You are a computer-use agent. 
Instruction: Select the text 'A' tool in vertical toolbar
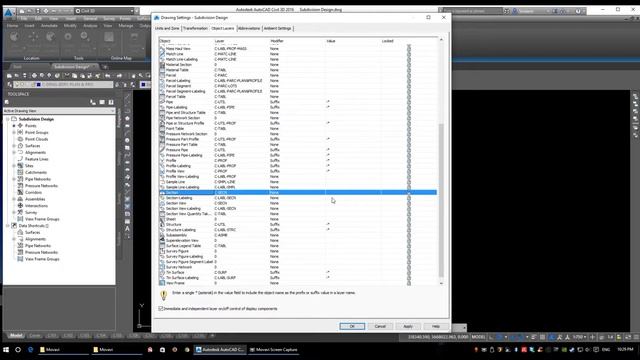point(127,229)
